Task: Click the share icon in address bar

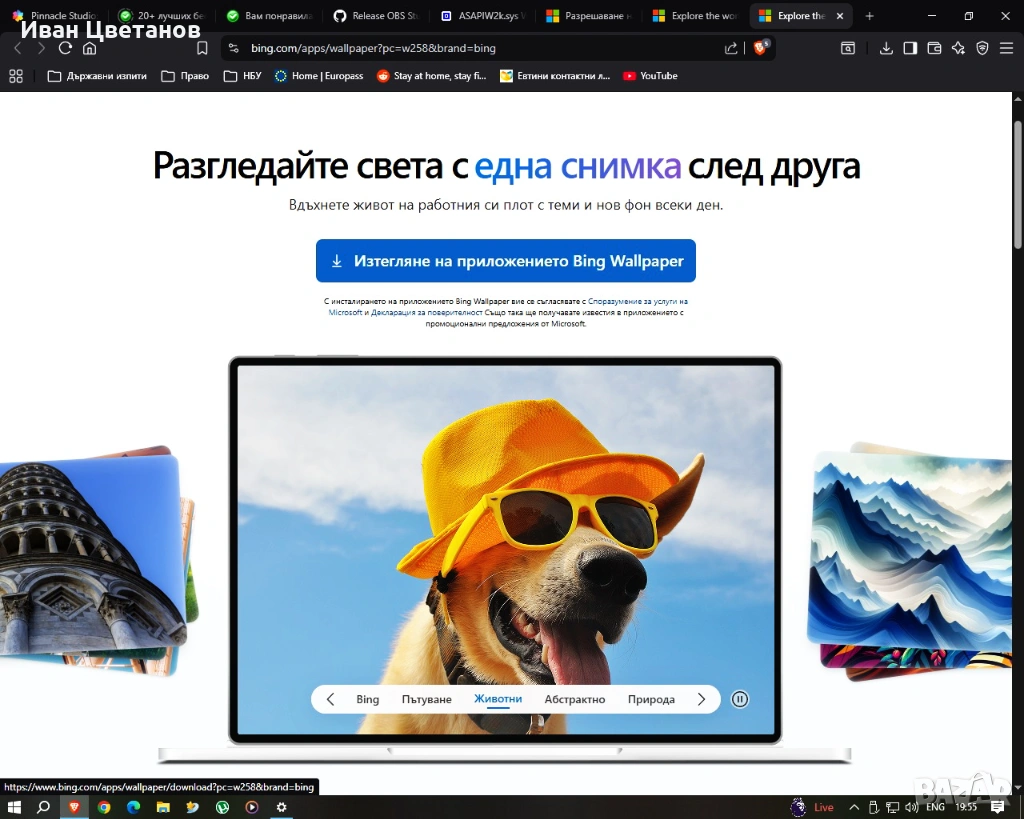Action: click(731, 48)
